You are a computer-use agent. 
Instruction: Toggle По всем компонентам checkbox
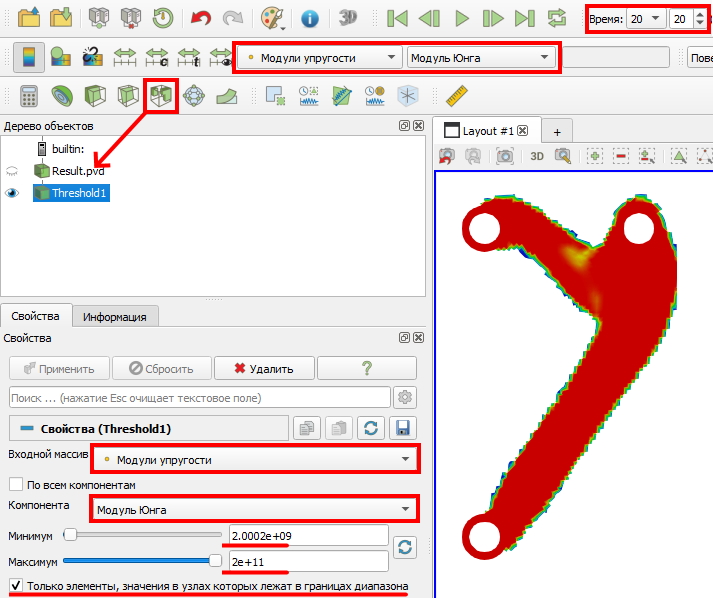pyautogui.click(x=16, y=484)
